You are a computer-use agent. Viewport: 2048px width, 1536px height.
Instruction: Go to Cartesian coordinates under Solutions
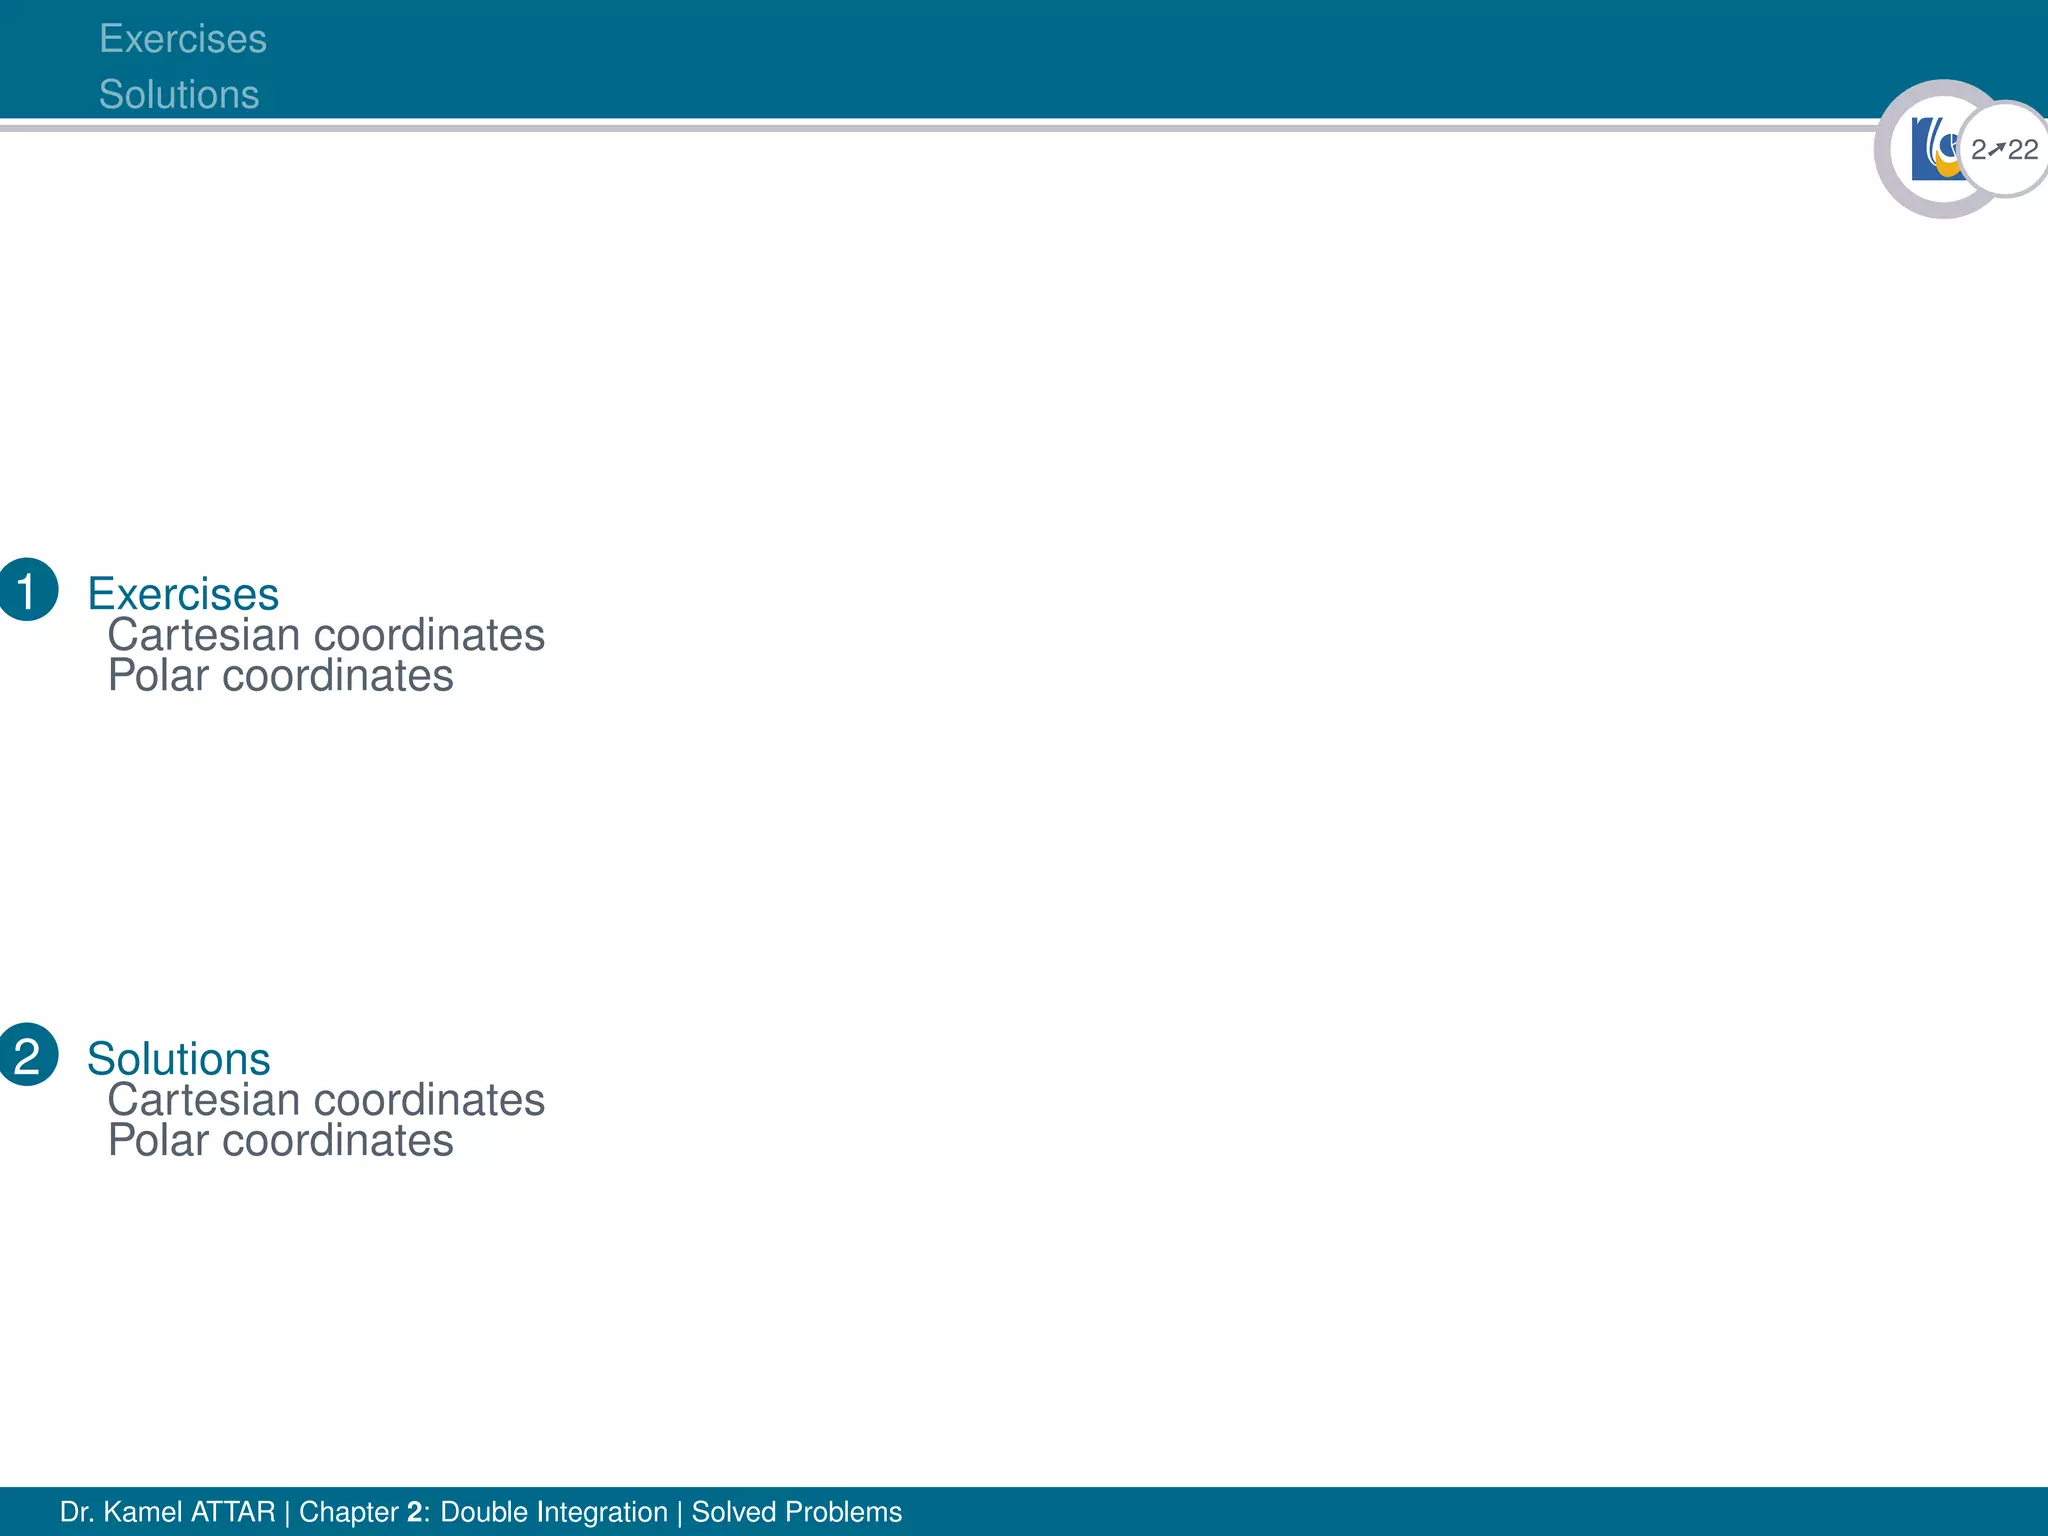click(326, 1100)
